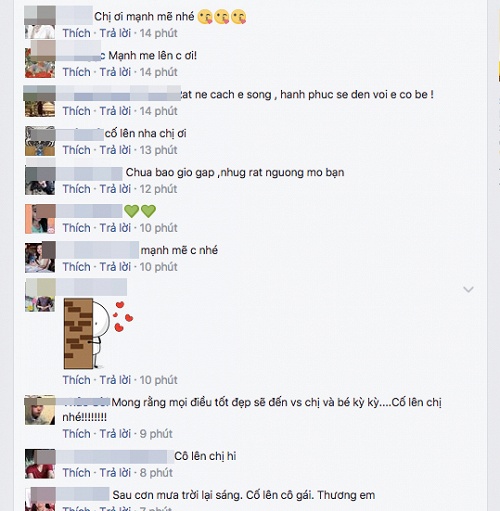Open the comment options chevron beside sticker comment
Screen dimensions: 500x511
468,289
